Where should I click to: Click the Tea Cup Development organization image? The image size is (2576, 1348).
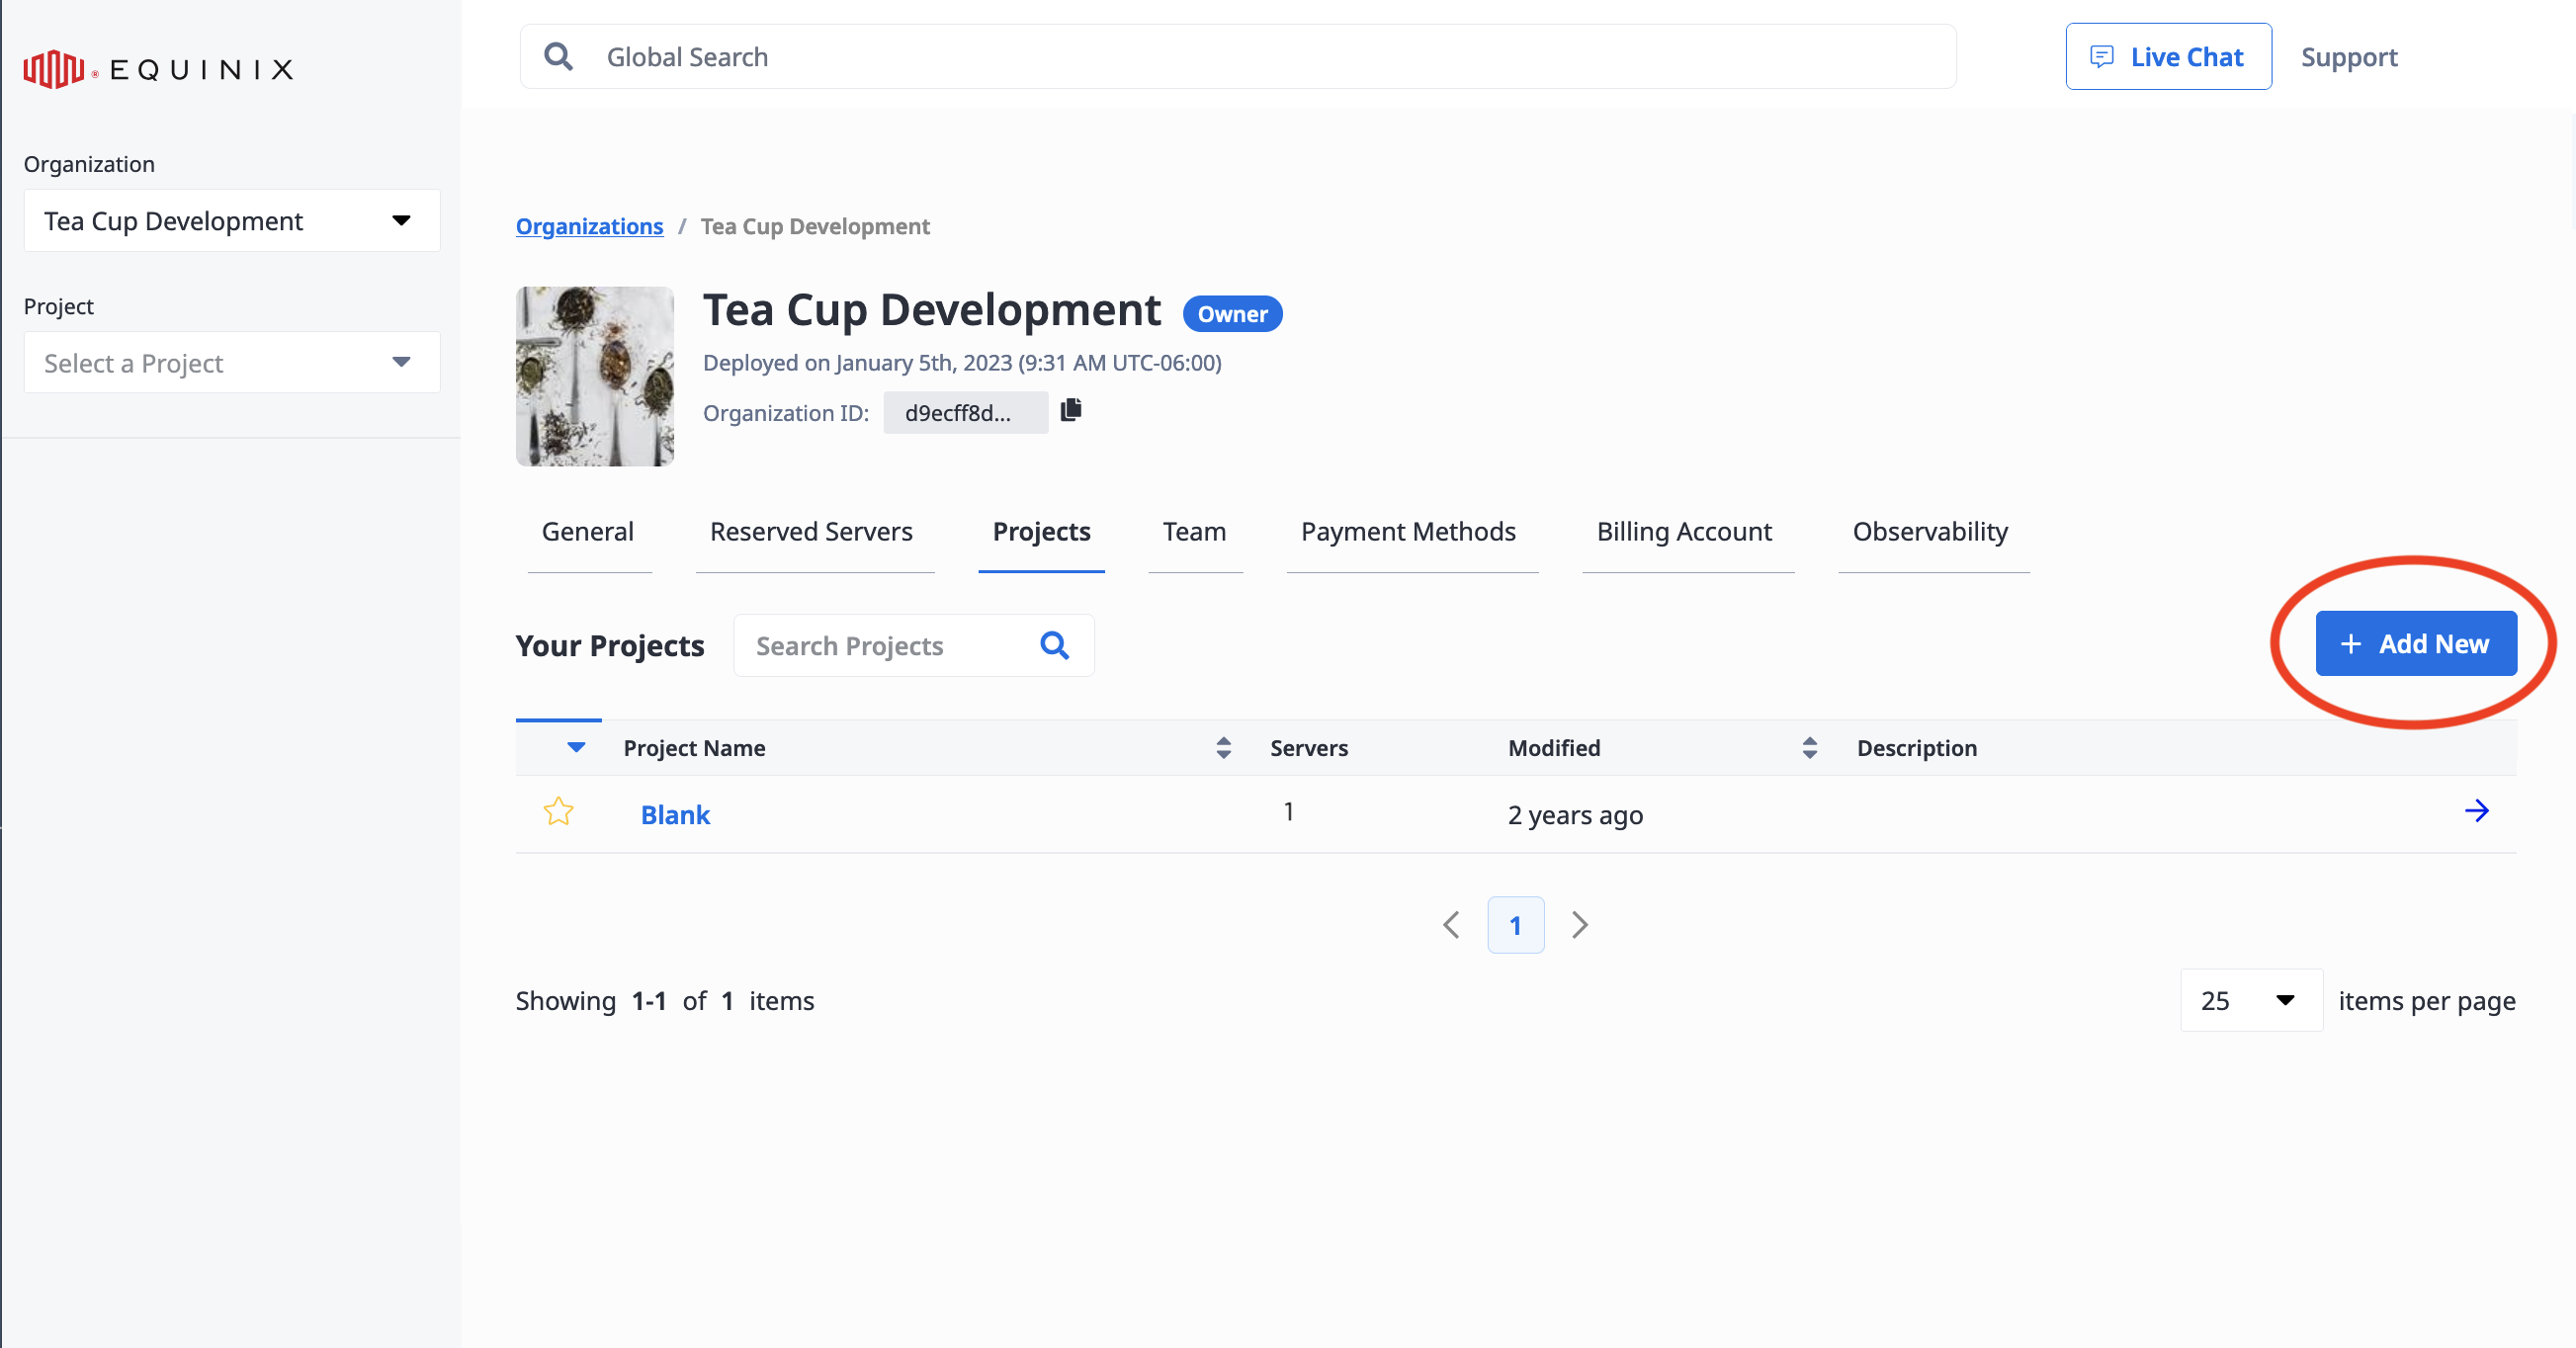click(595, 376)
